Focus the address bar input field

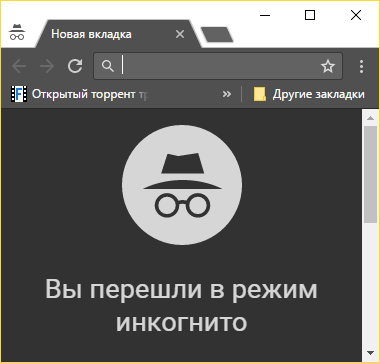(x=218, y=66)
